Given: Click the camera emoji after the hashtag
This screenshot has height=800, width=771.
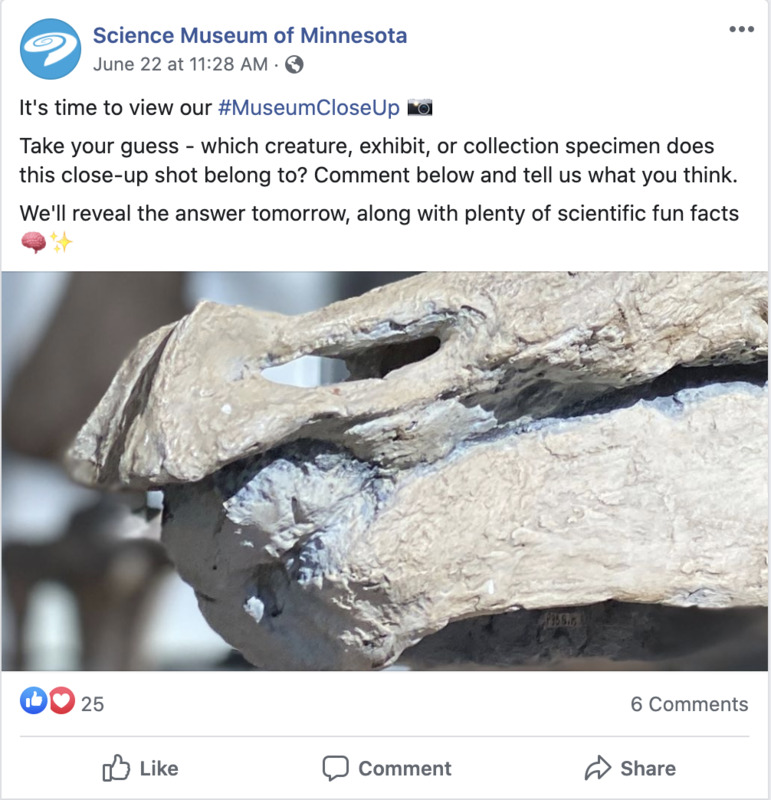Looking at the screenshot, I should (x=419, y=108).
